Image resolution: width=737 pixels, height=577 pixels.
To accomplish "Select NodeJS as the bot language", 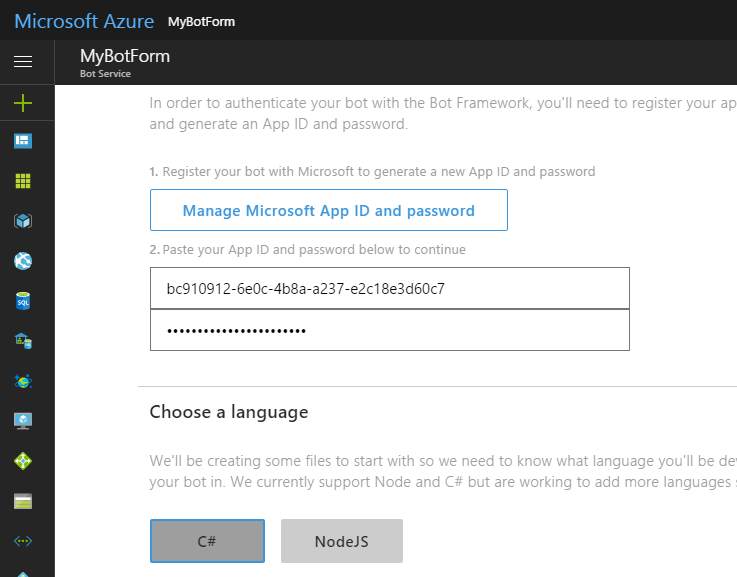I will pos(342,541).
